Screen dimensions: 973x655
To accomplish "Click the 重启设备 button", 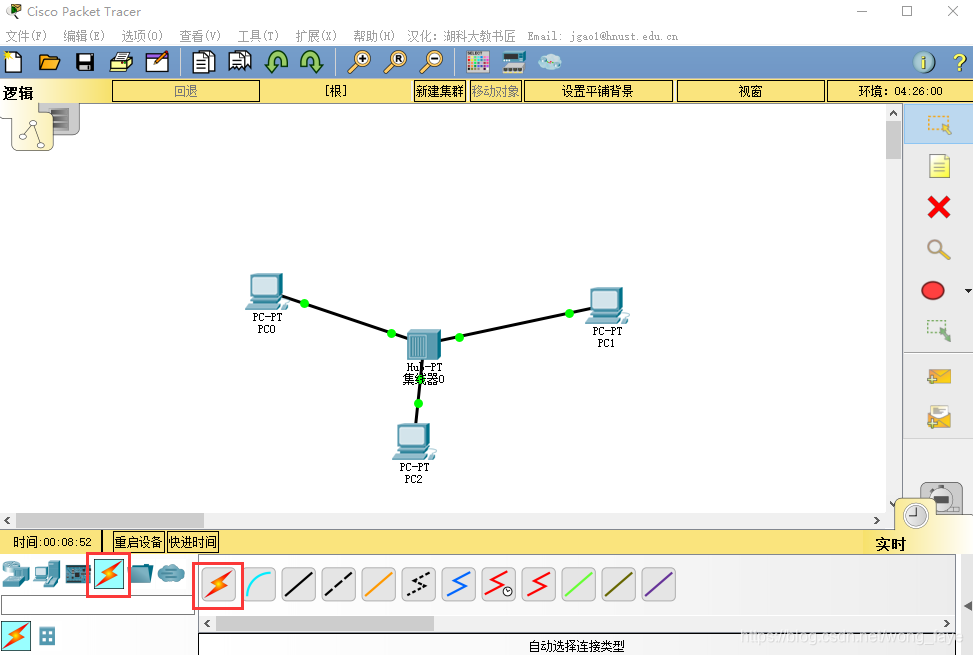I will tap(138, 542).
